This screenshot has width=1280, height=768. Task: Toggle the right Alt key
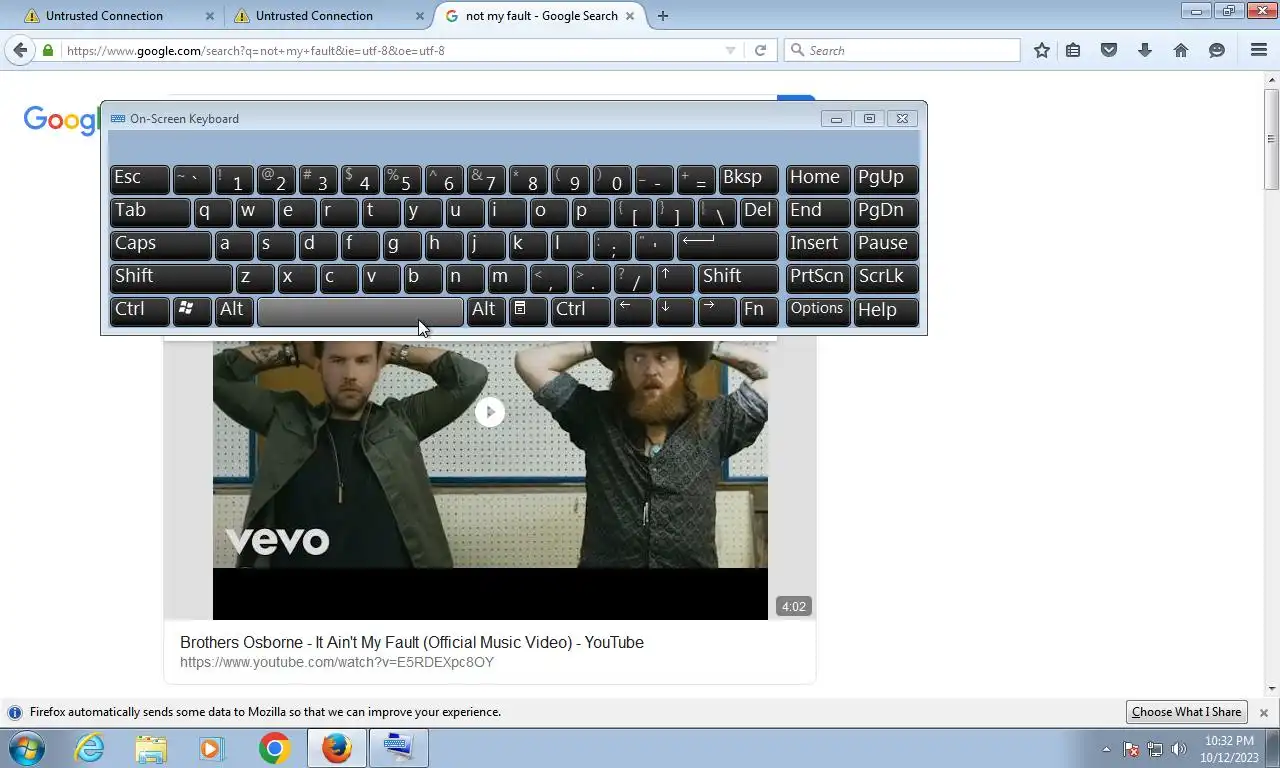pyautogui.click(x=486, y=310)
